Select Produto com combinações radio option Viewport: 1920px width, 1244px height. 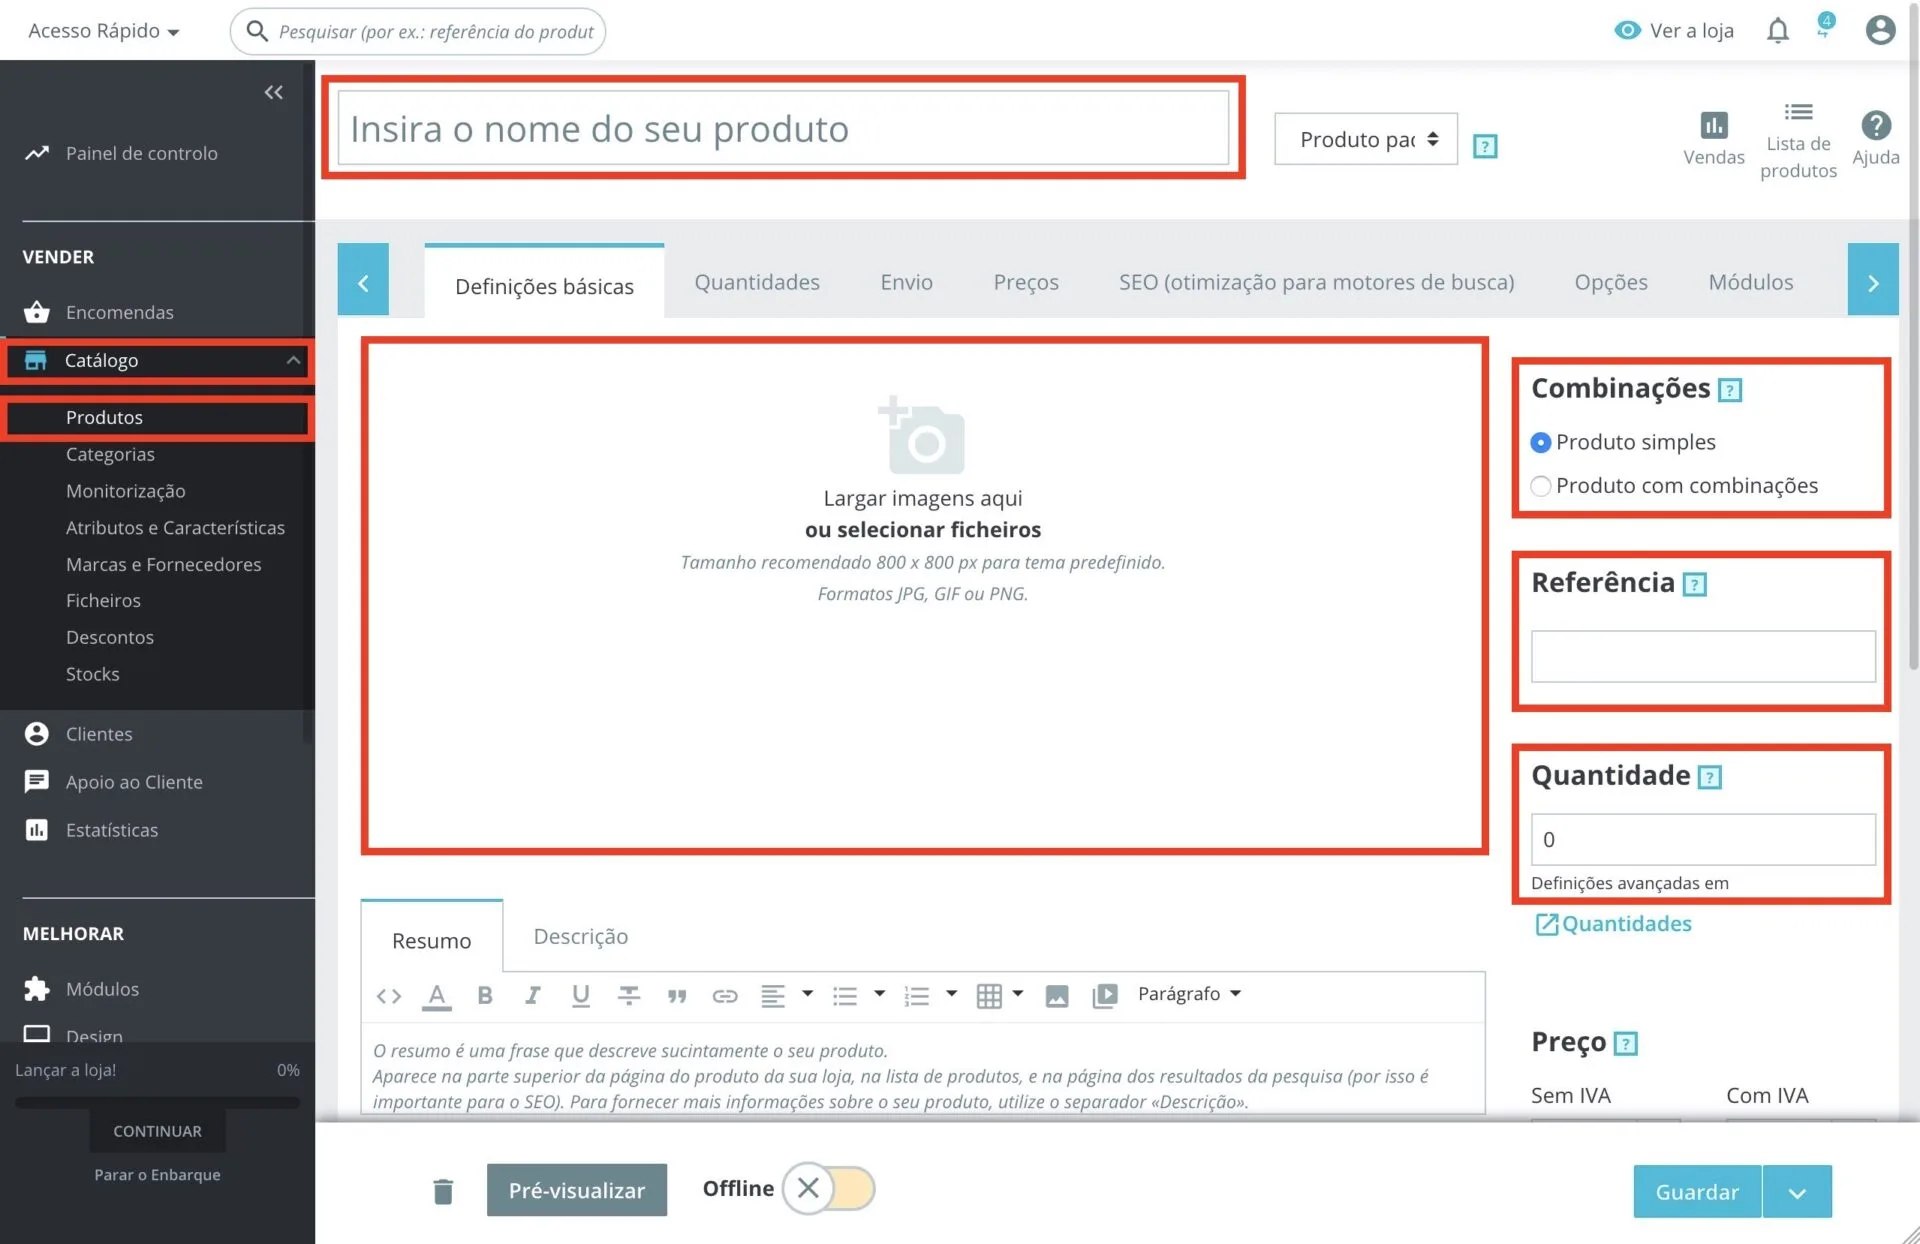(x=1541, y=486)
